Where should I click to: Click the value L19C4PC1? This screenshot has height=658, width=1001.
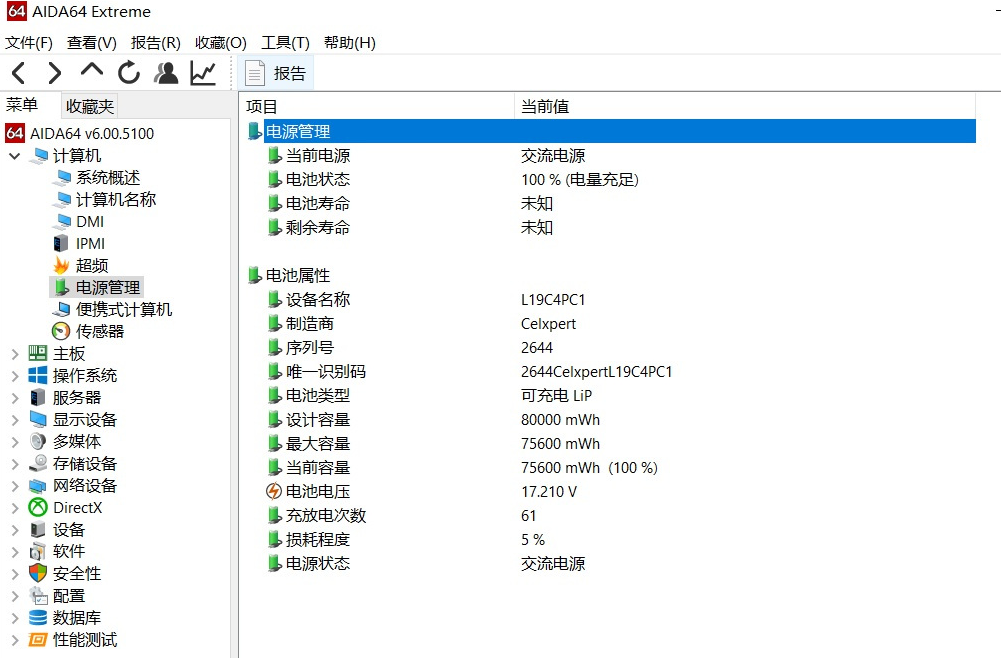(553, 299)
